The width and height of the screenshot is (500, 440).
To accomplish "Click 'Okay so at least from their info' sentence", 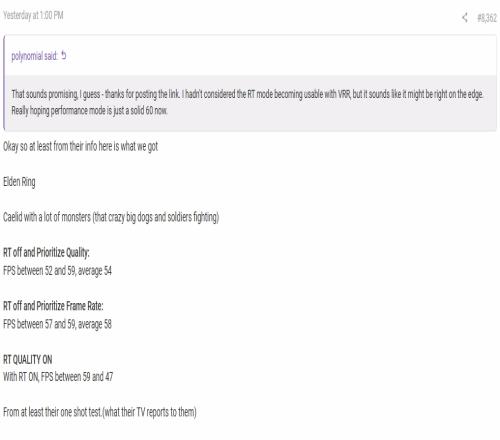I will click(80, 146).
